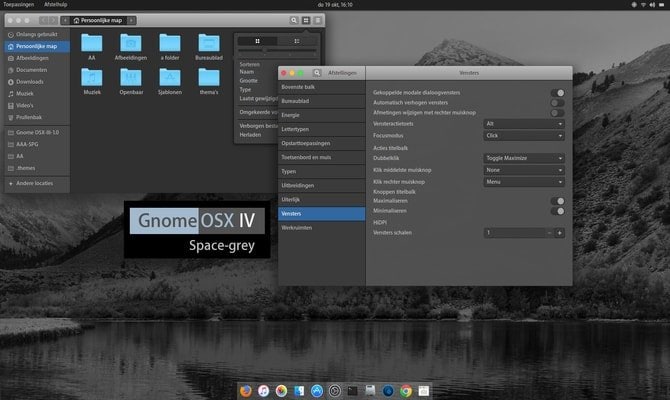Launch the Terminal from the dock

[x=353, y=391]
